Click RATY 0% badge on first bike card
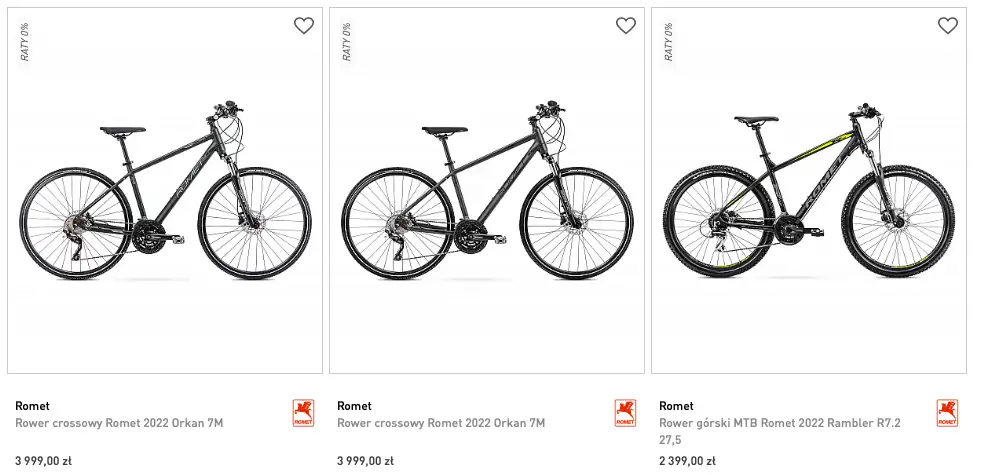Screen dimensions: 981x475 [25, 41]
